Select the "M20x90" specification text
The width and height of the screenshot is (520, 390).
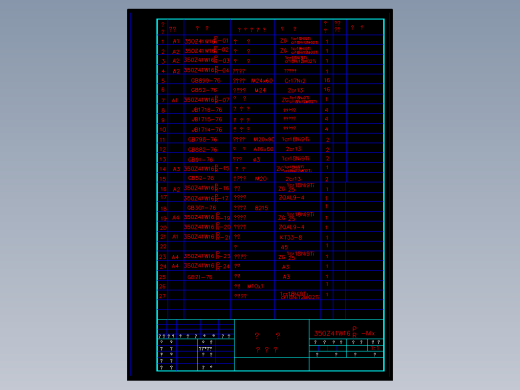264,140
